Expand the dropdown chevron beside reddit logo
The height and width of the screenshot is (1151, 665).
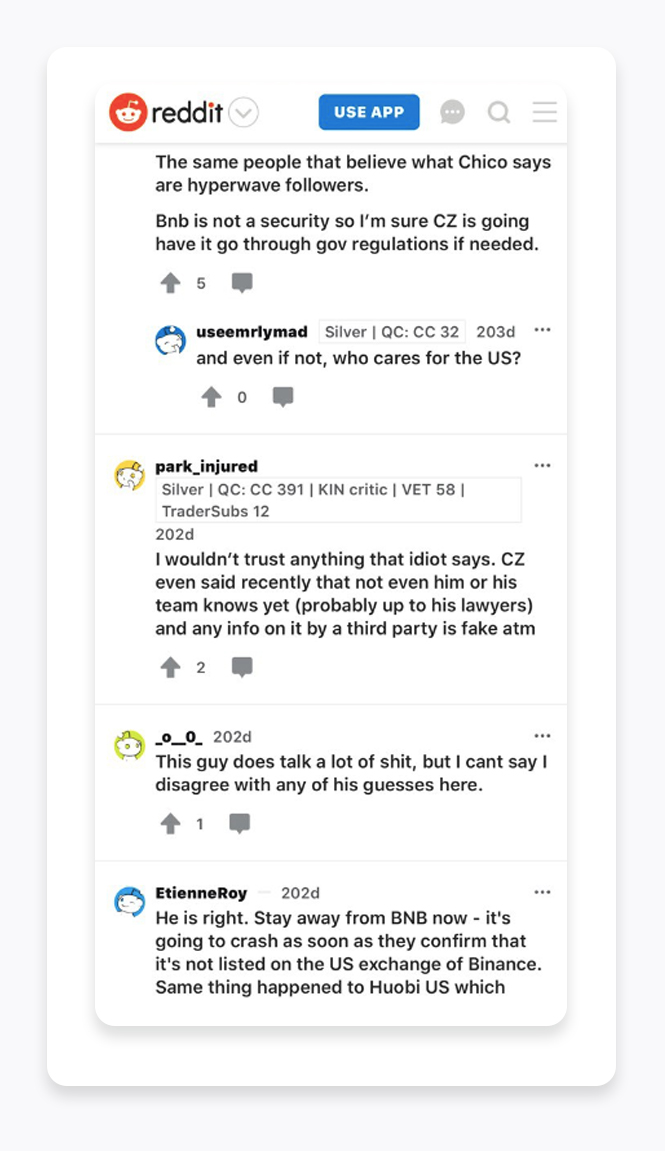click(x=243, y=113)
